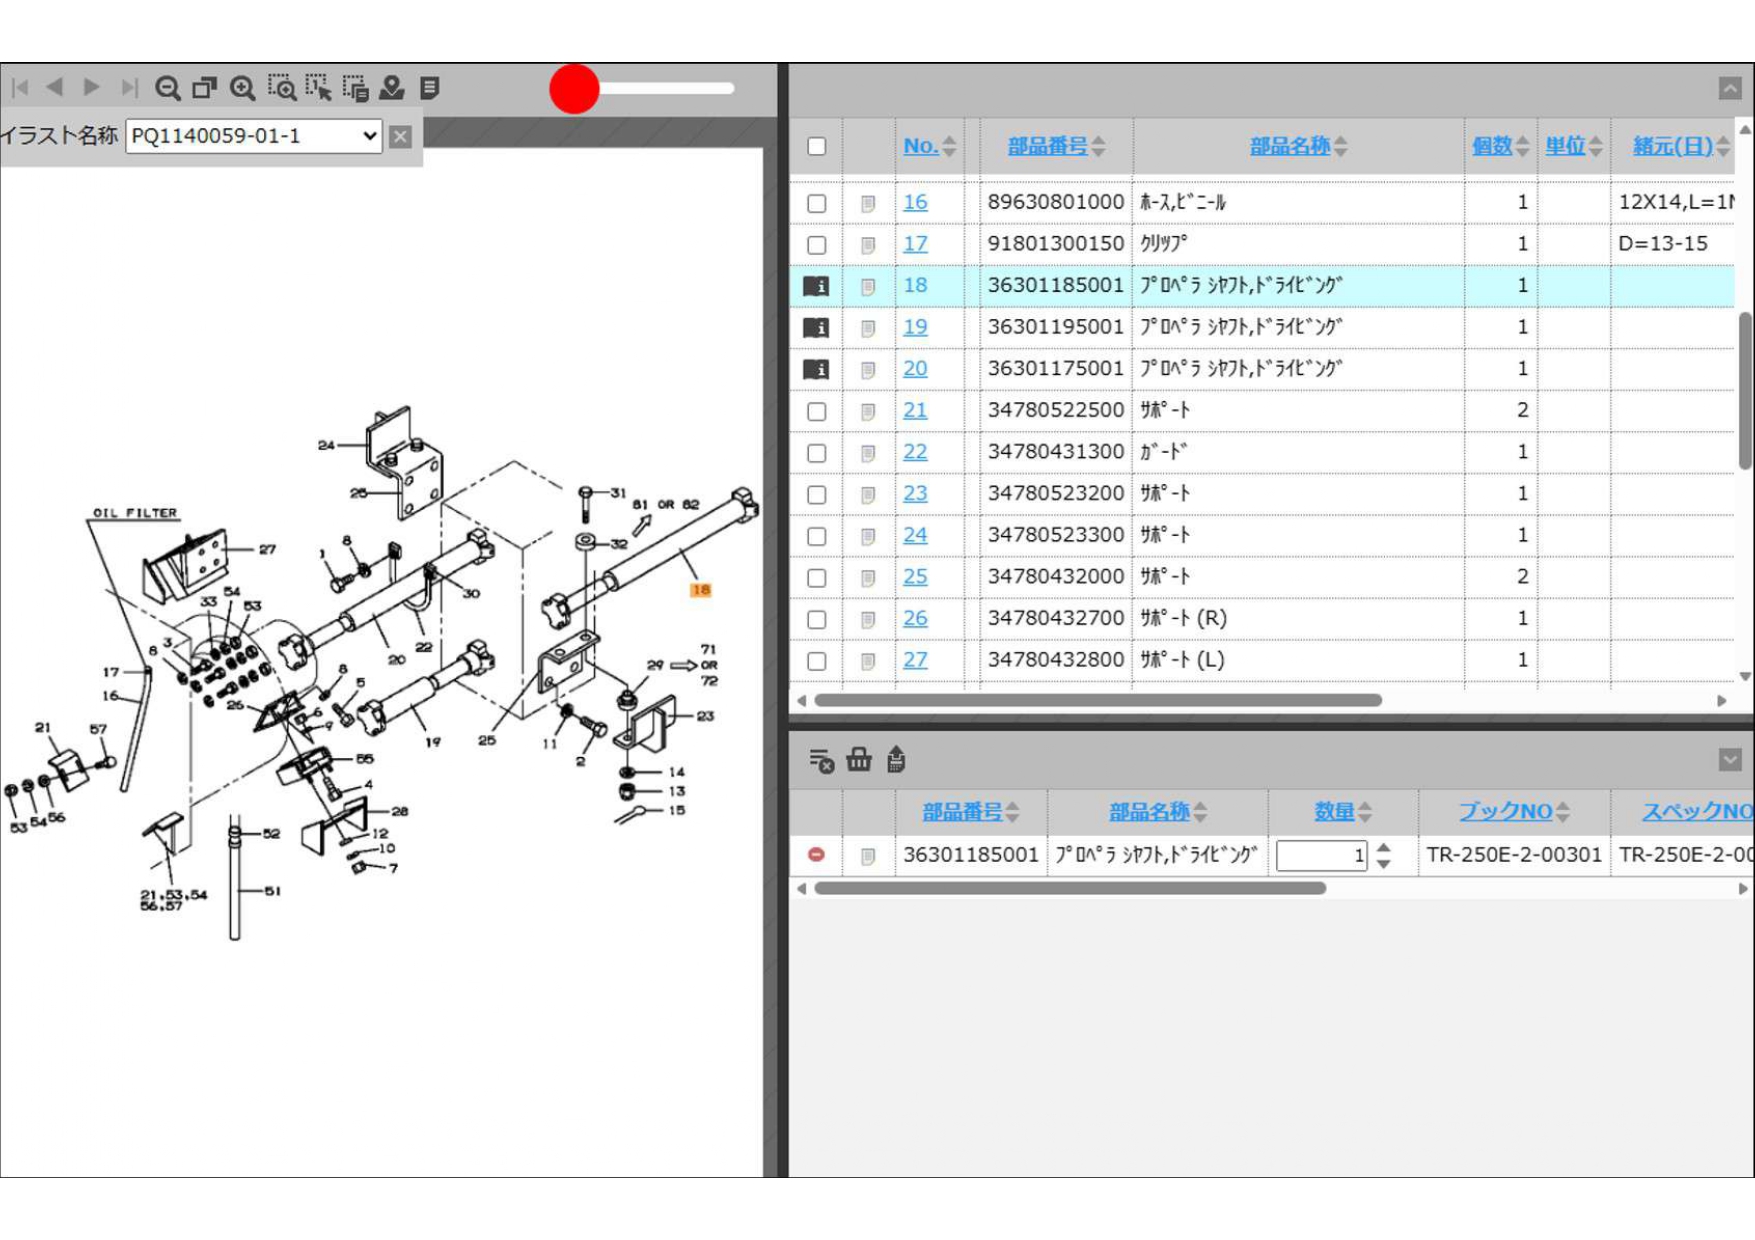Click the zoom in magnifier icon

pos(242,88)
